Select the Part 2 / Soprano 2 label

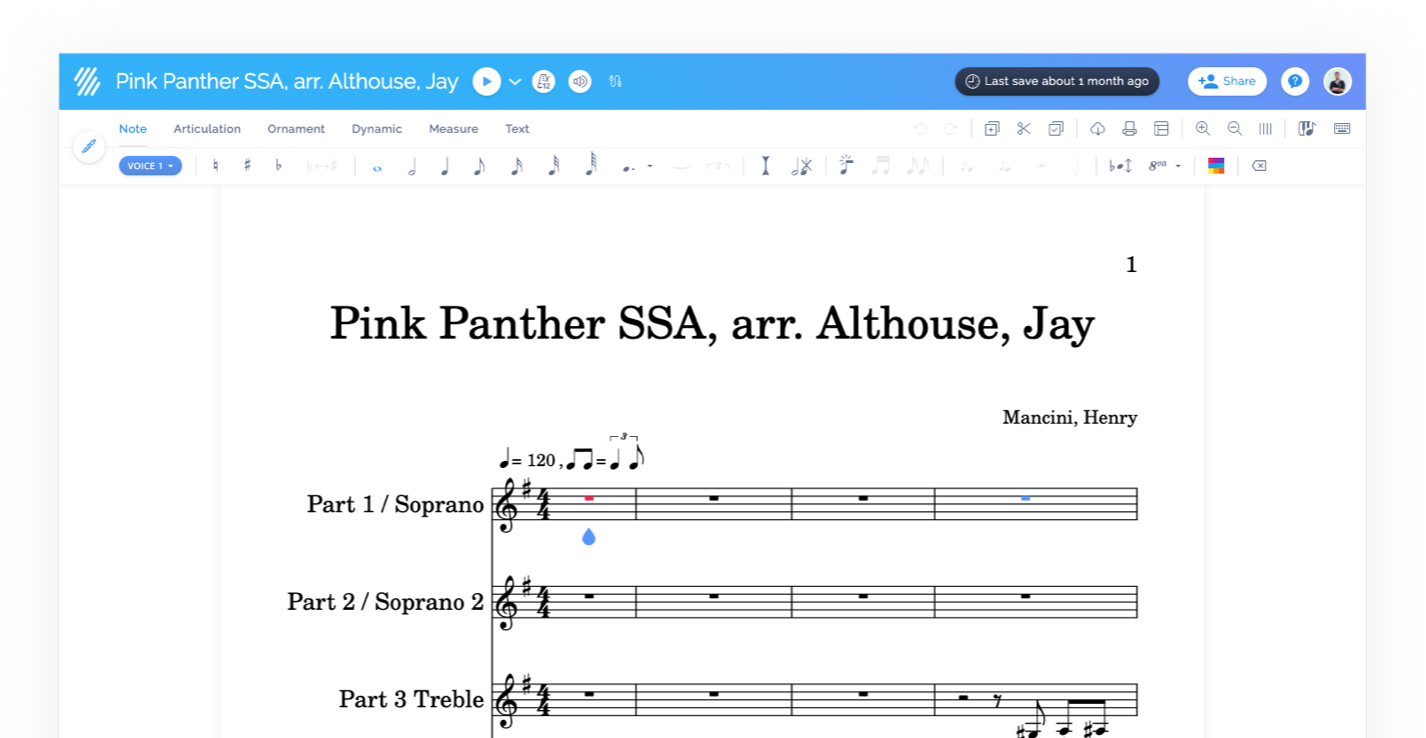[x=385, y=601]
